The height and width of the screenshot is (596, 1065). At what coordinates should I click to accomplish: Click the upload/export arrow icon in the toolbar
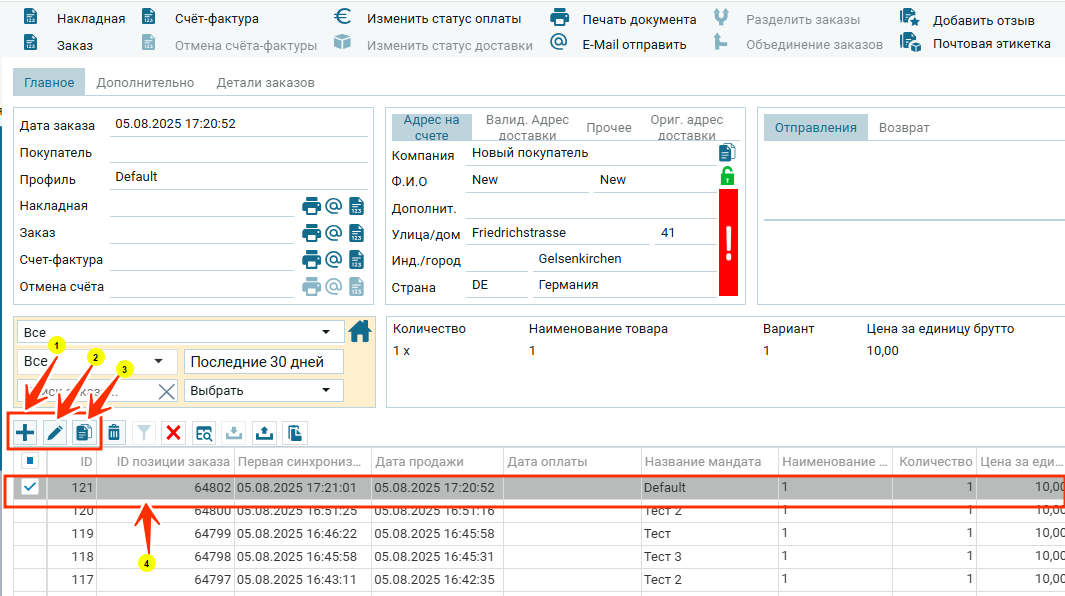(264, 432)
